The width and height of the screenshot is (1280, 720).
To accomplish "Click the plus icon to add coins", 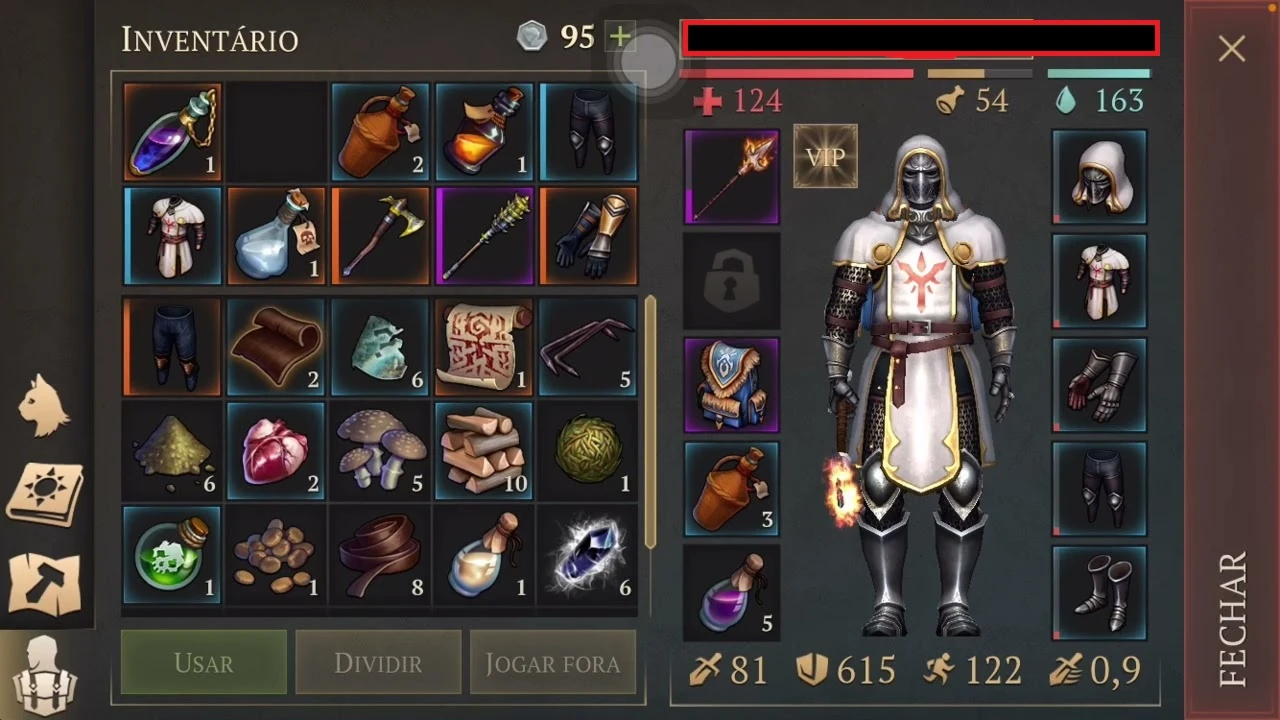I will [x=621, y=38].
